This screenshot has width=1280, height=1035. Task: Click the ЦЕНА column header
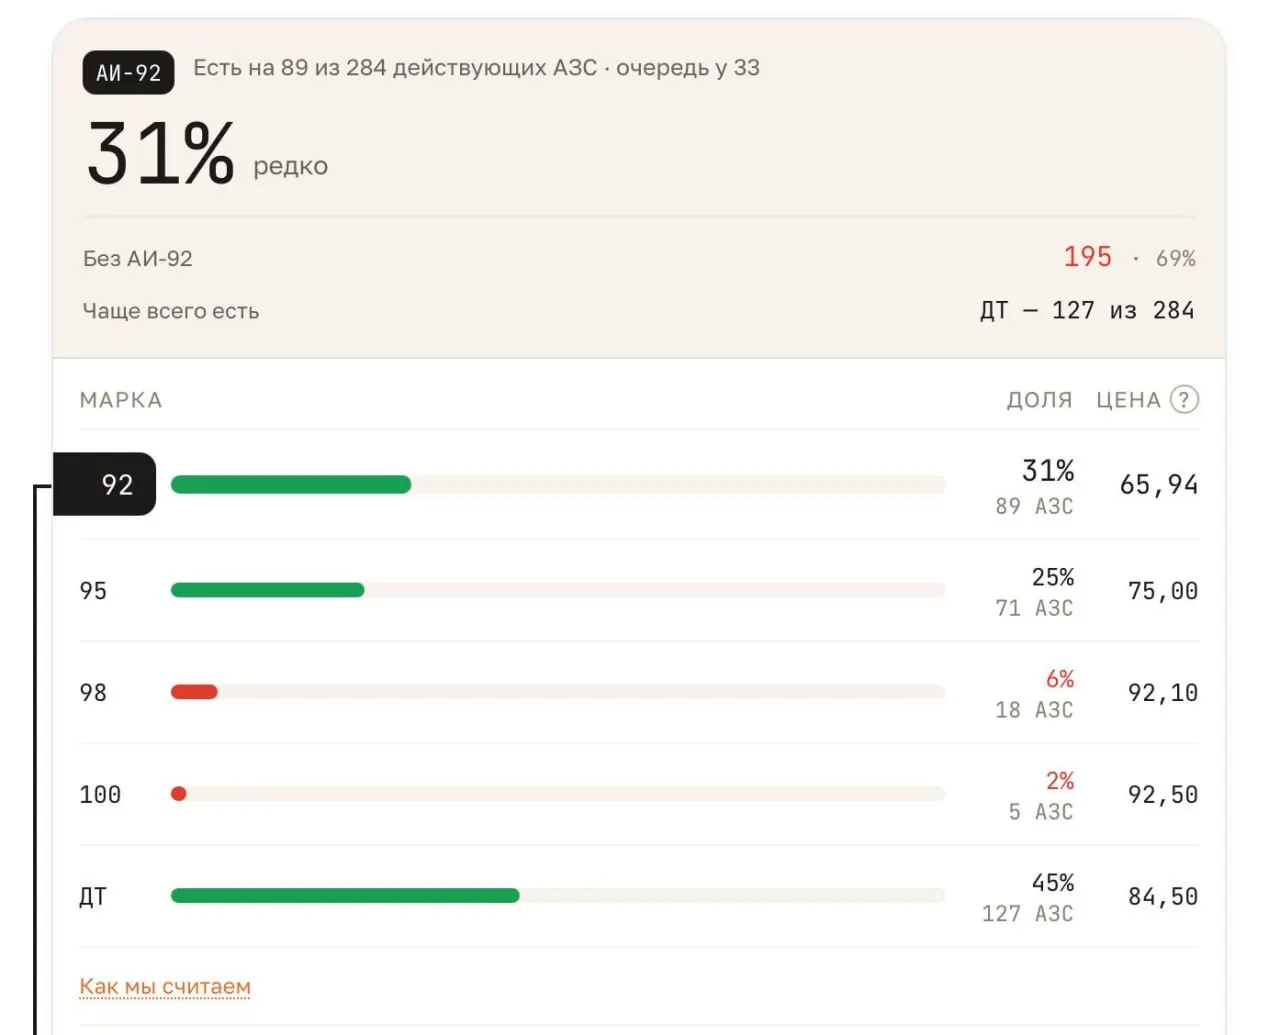[x=1128, y=400]
